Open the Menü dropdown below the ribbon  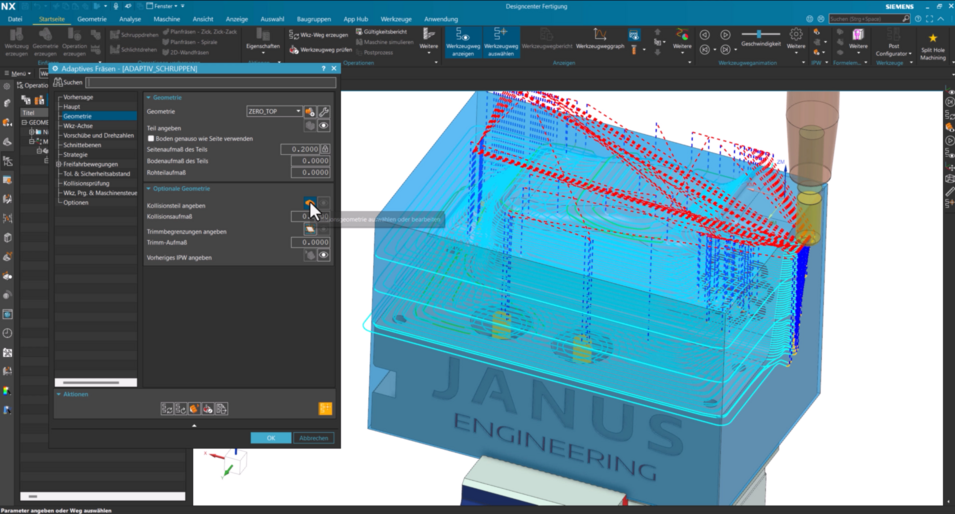[x=17, y=74]
